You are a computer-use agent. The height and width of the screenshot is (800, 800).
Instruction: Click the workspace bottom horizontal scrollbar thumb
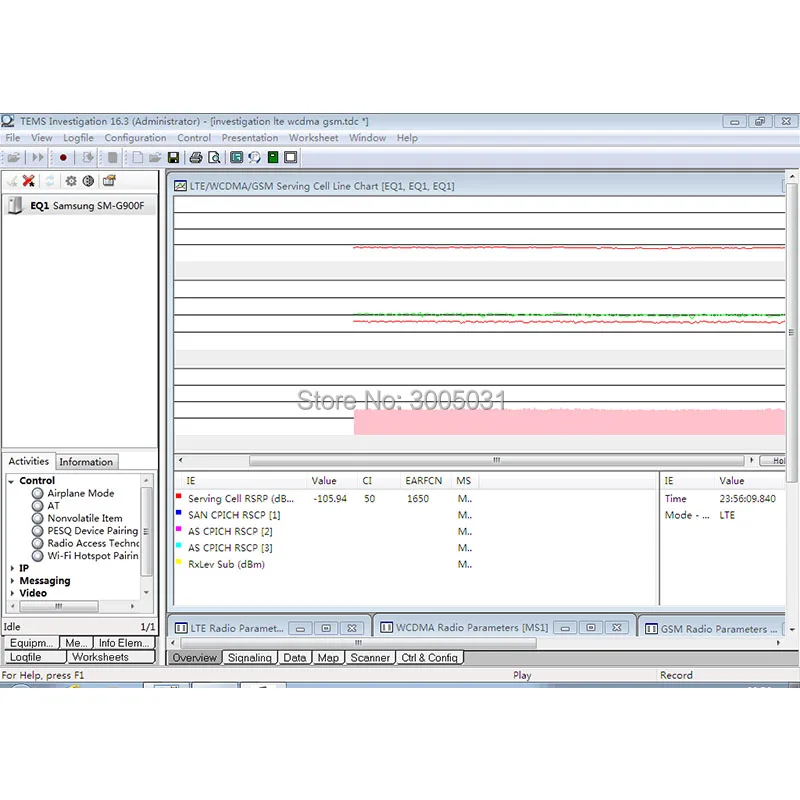tap(358, 643)
